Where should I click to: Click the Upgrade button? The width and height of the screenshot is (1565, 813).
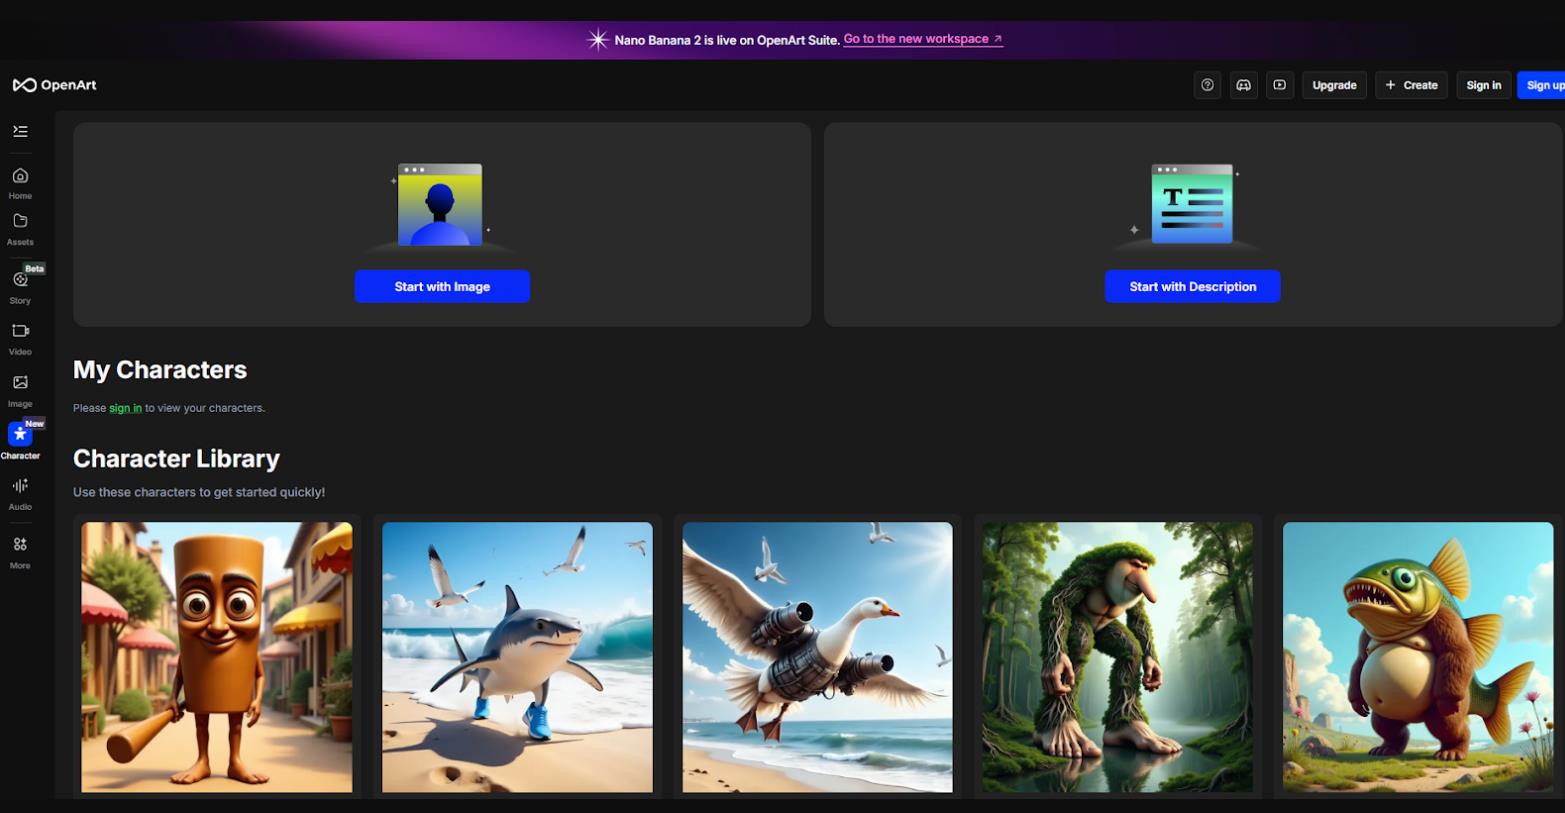pos(1334,85)
